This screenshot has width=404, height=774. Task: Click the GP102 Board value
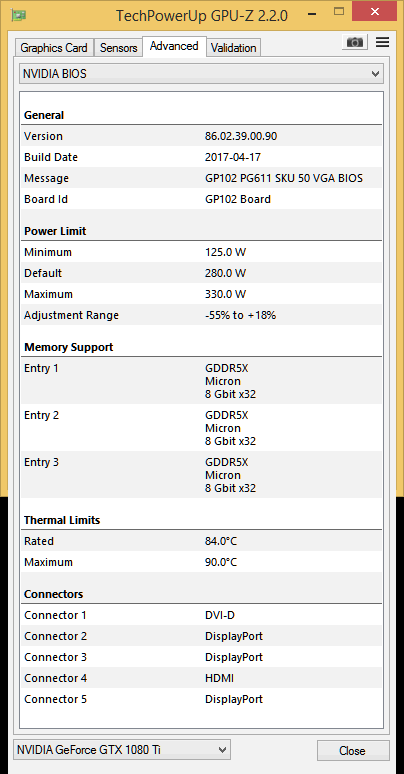pyautogui.click(x=238, y=199)
